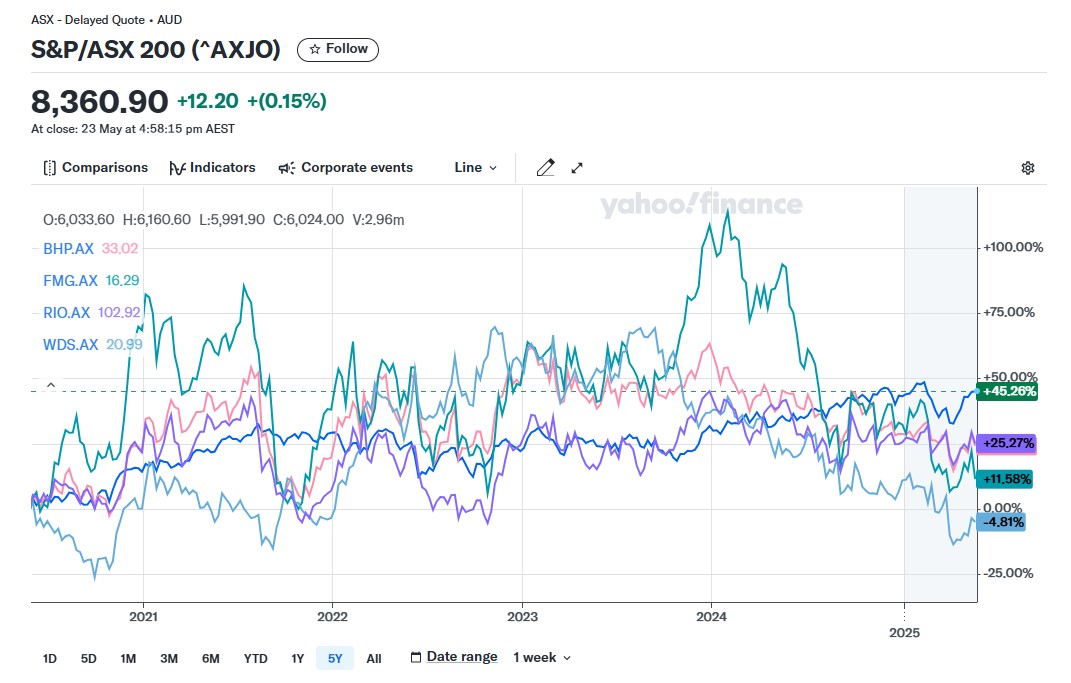Open chart settings gear
This screenshot has width=1071, height=683.
point(1027,168)
